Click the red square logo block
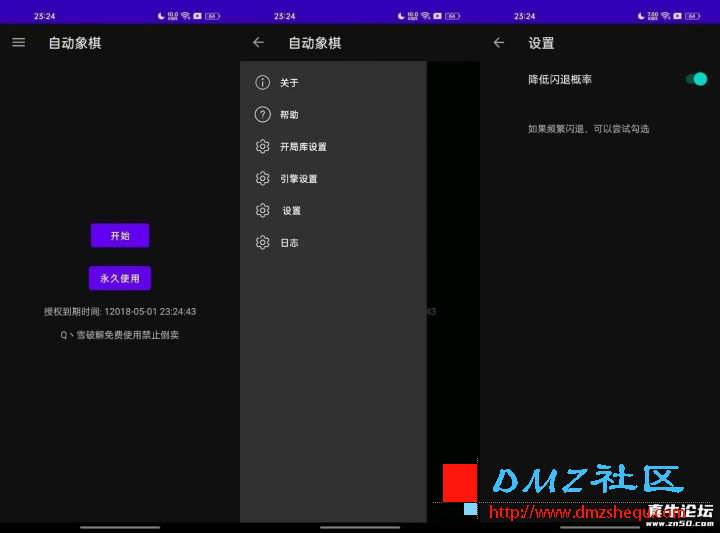The image size is (720, 533). click(x=460, y=483)
